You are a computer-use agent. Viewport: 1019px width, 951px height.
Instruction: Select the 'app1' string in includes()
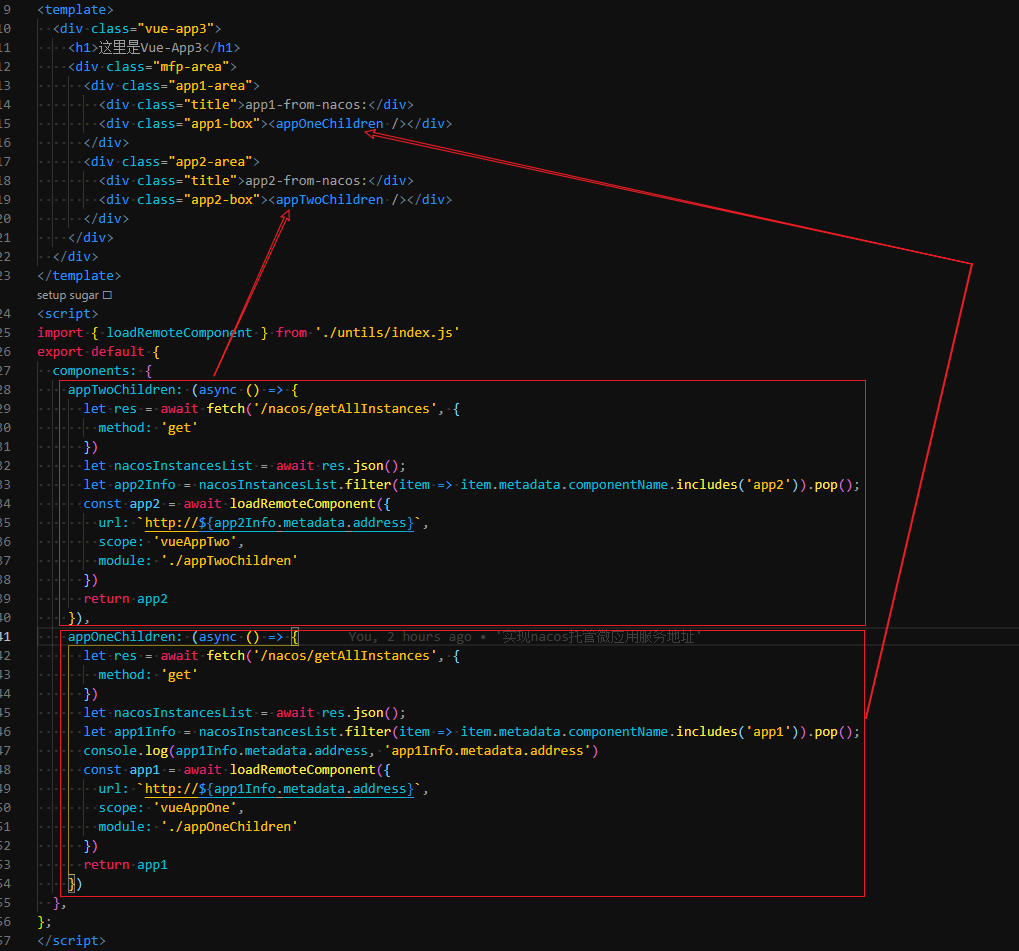pyautogui.click(x=768, y=732)
